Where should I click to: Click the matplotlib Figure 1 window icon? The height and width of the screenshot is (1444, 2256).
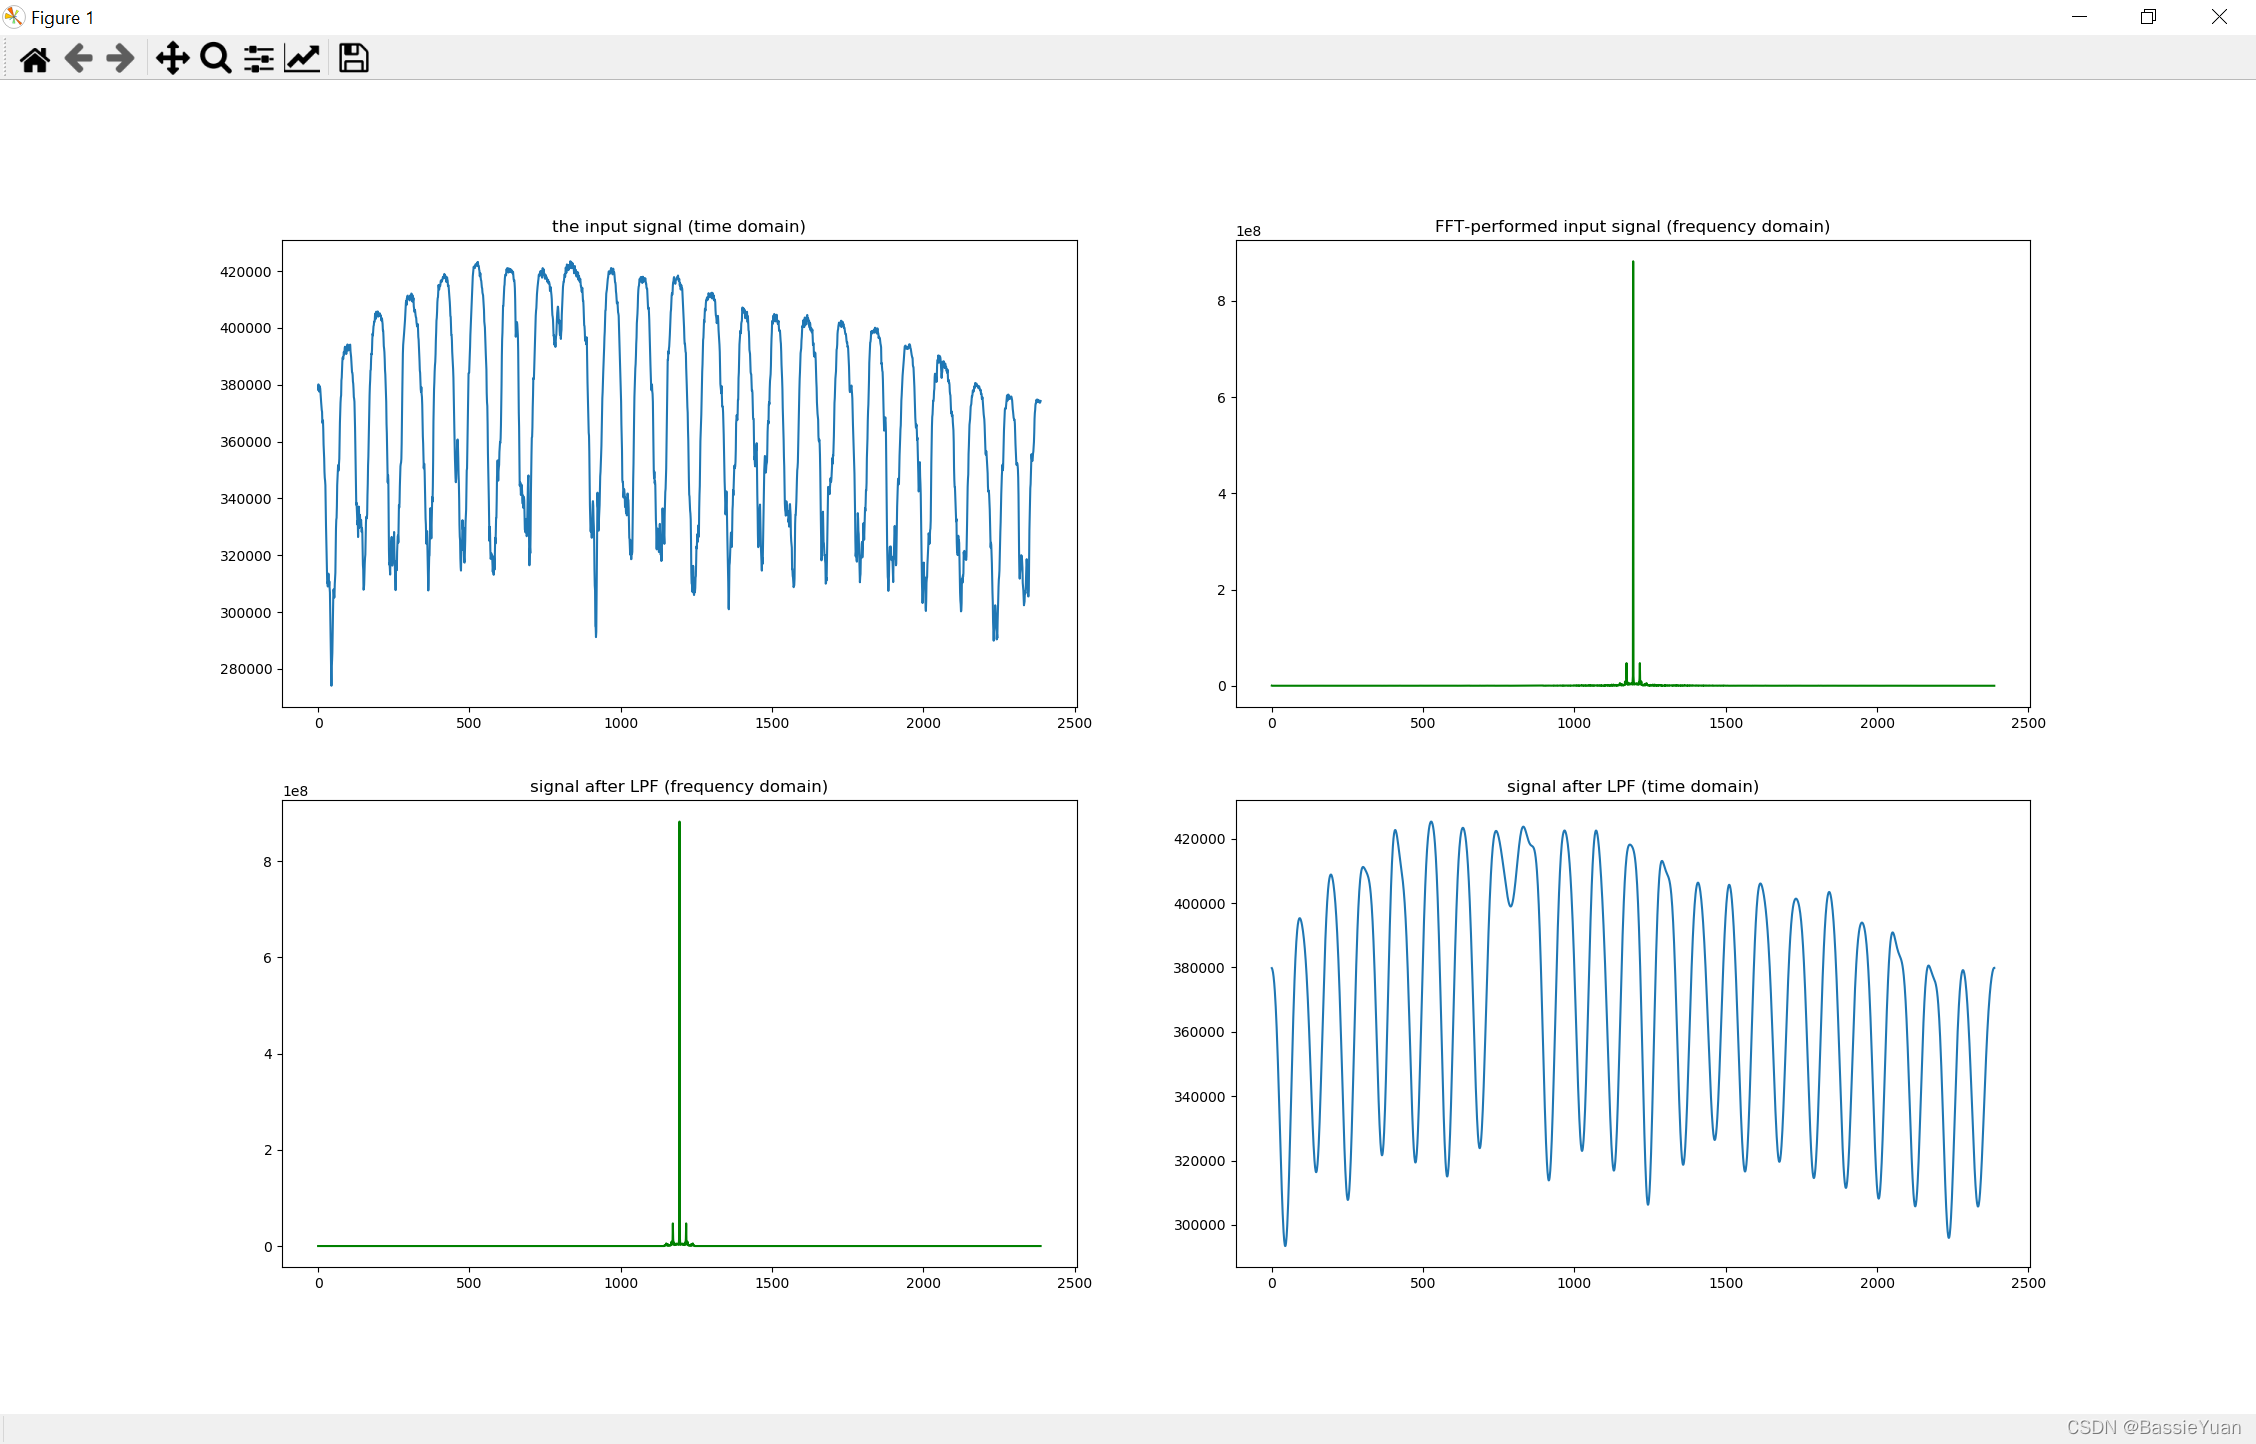pyautogui.click(x=14, y=17)
